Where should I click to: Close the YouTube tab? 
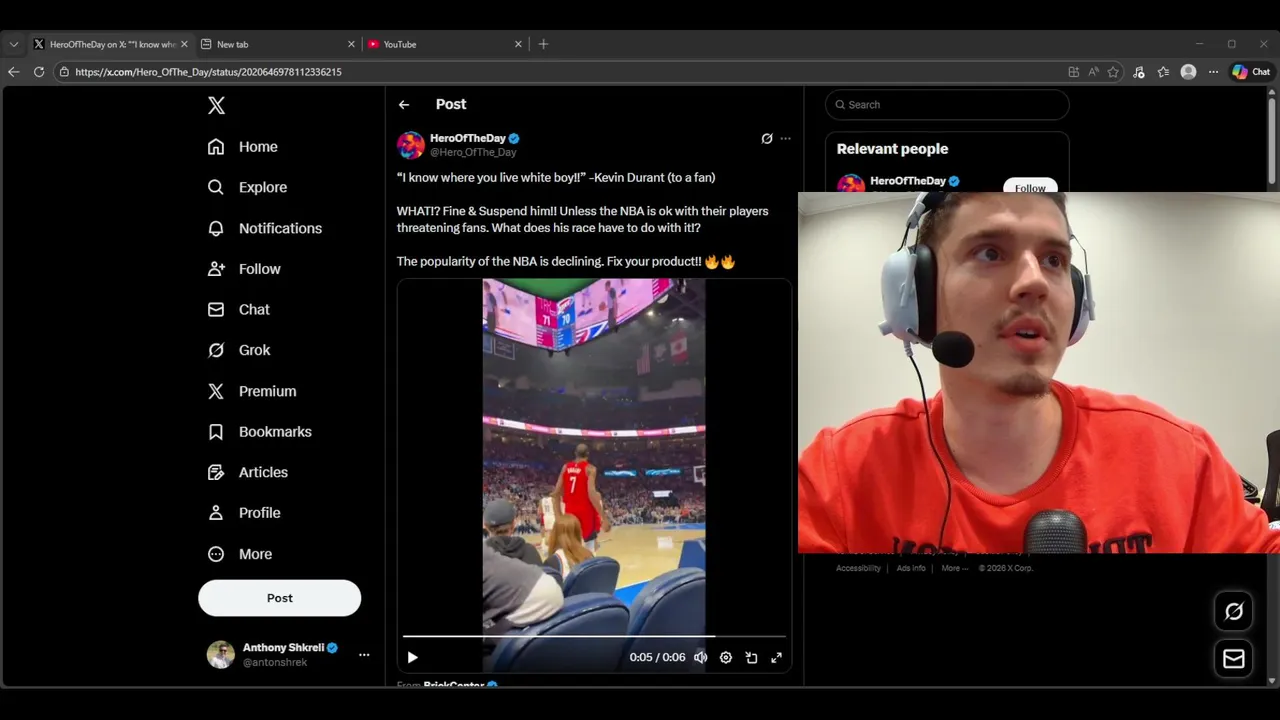pyautogui.click(x=518, y=44)
